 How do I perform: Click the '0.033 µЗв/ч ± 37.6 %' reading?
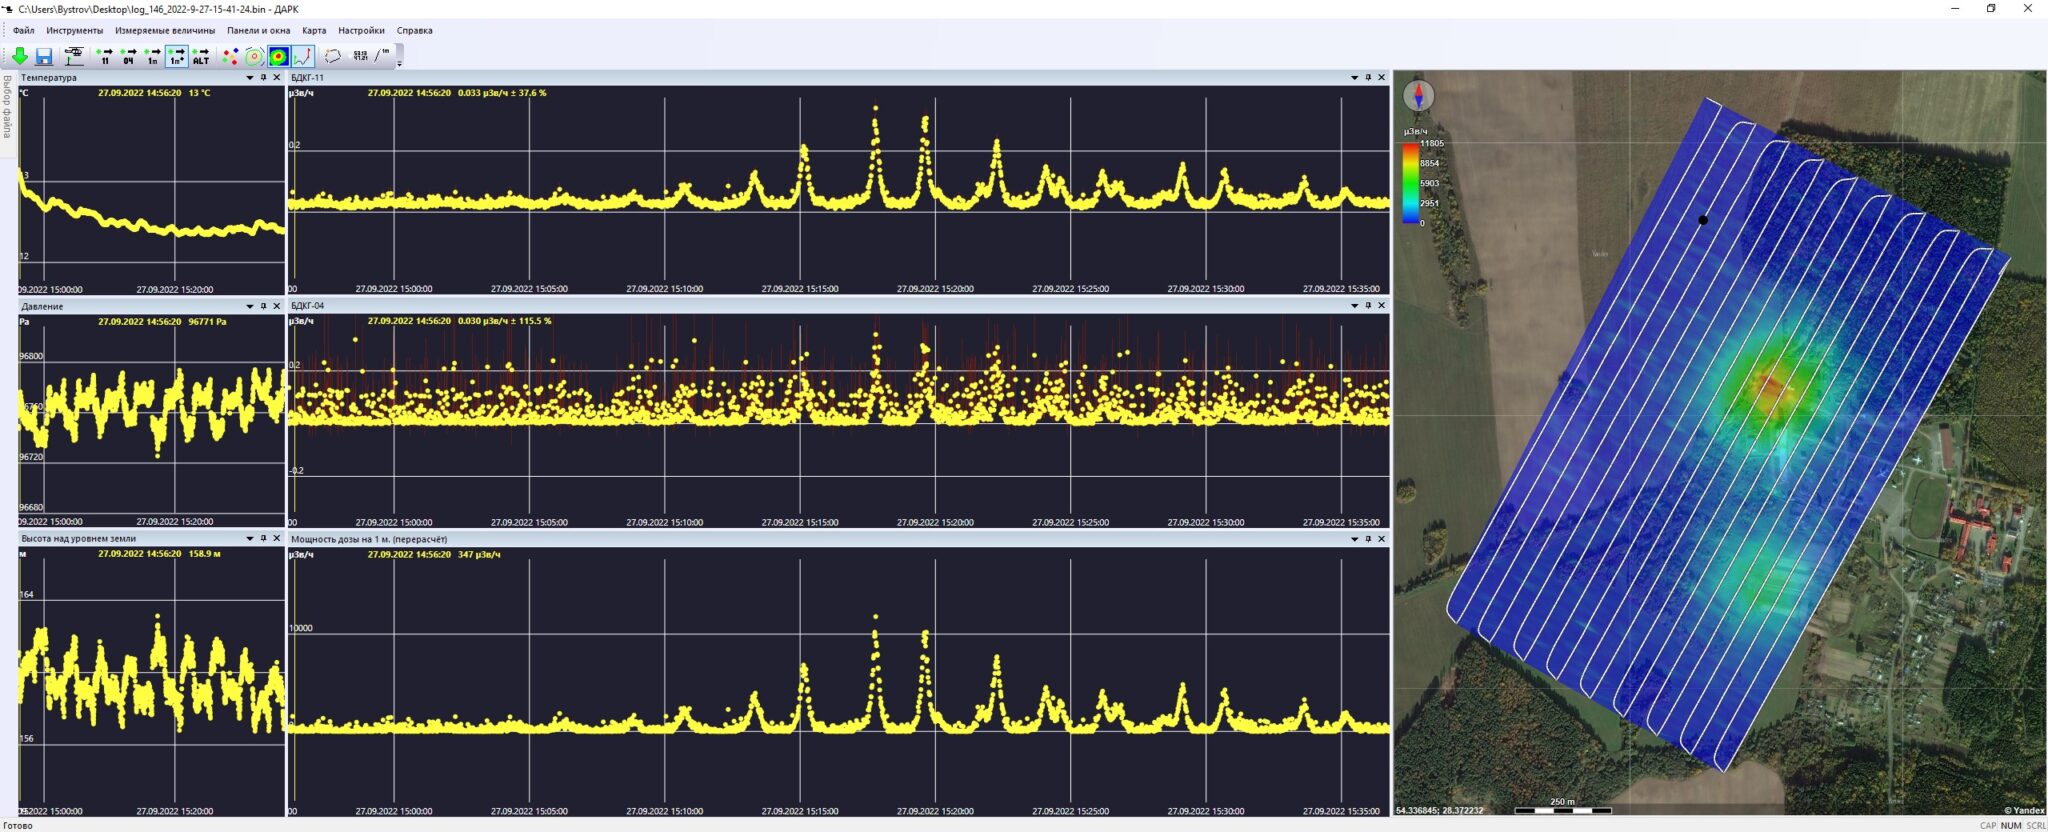[502, 93]
